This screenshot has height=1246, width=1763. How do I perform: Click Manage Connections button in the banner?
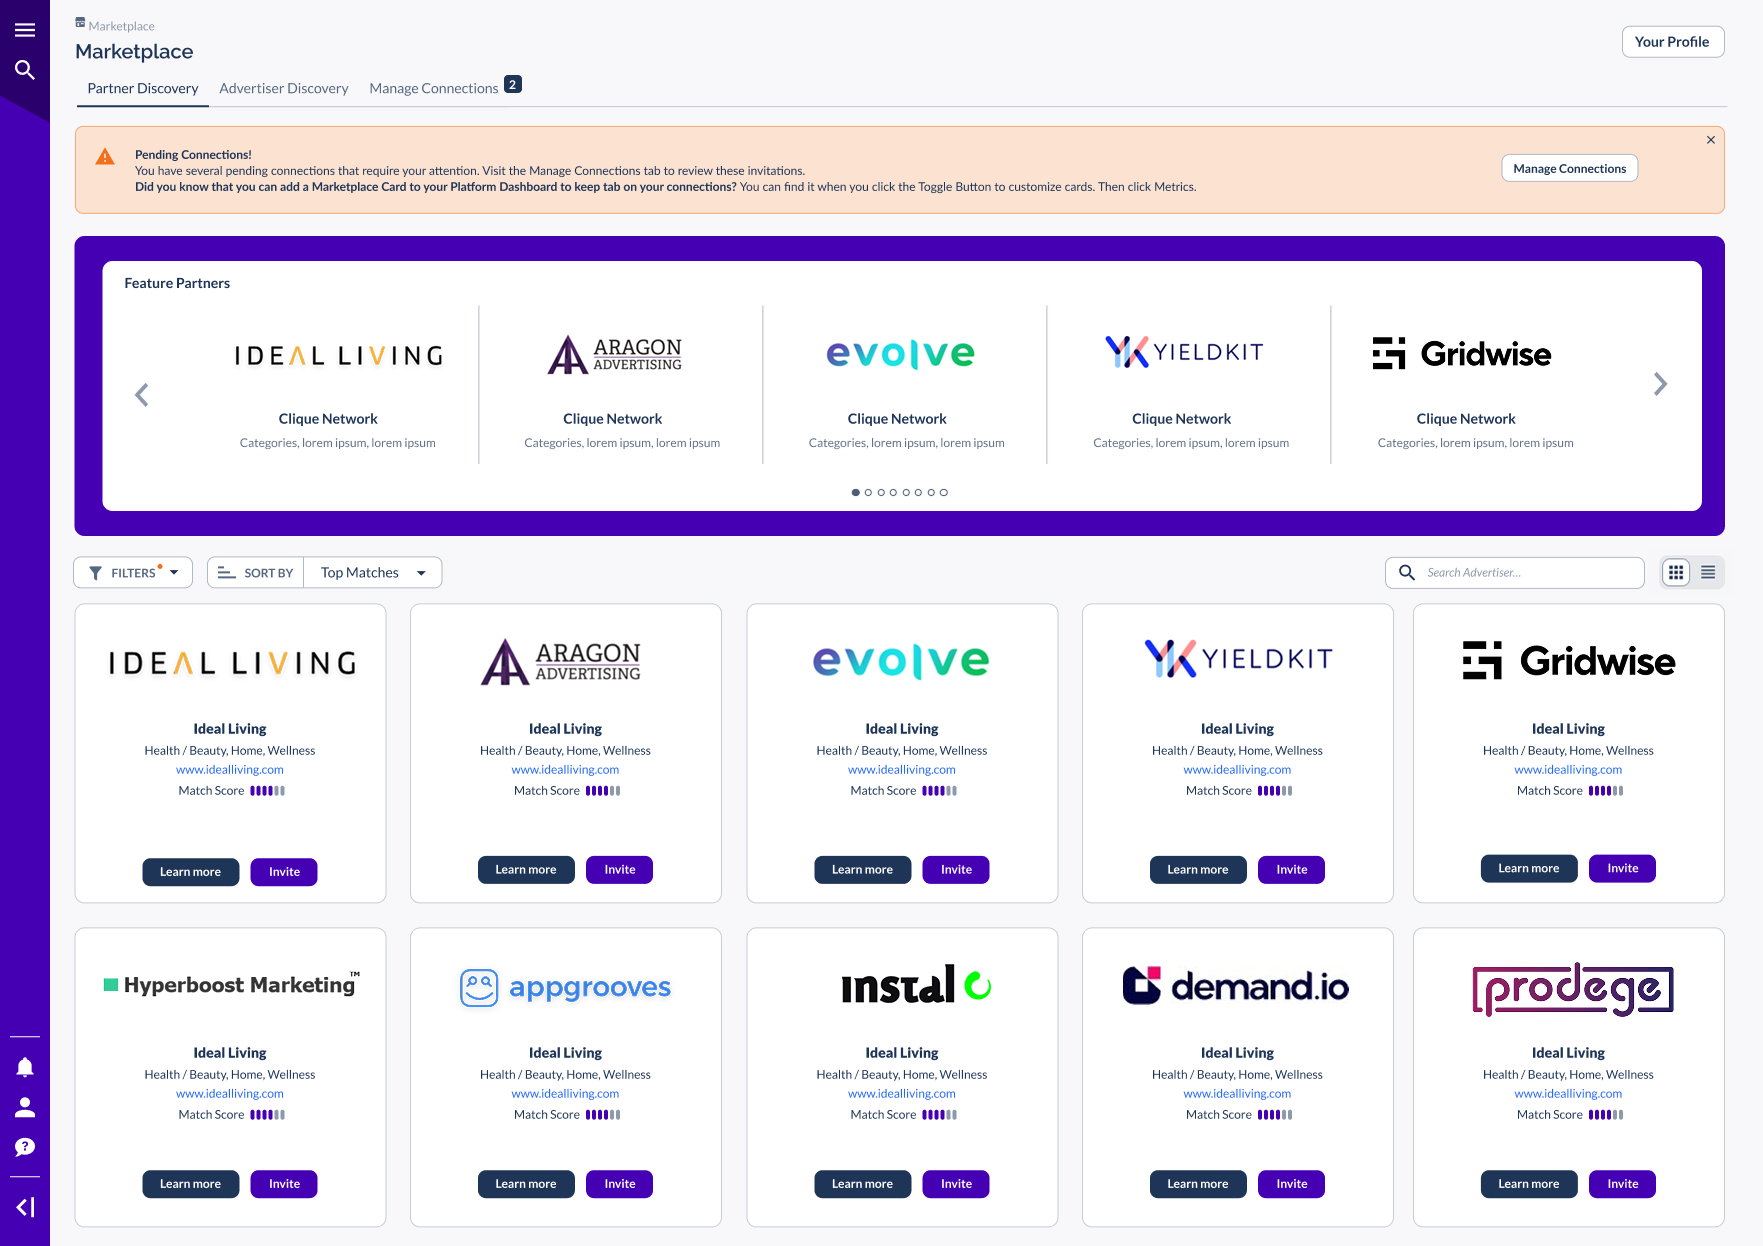pyautogui.click(x=1569, y=168)
